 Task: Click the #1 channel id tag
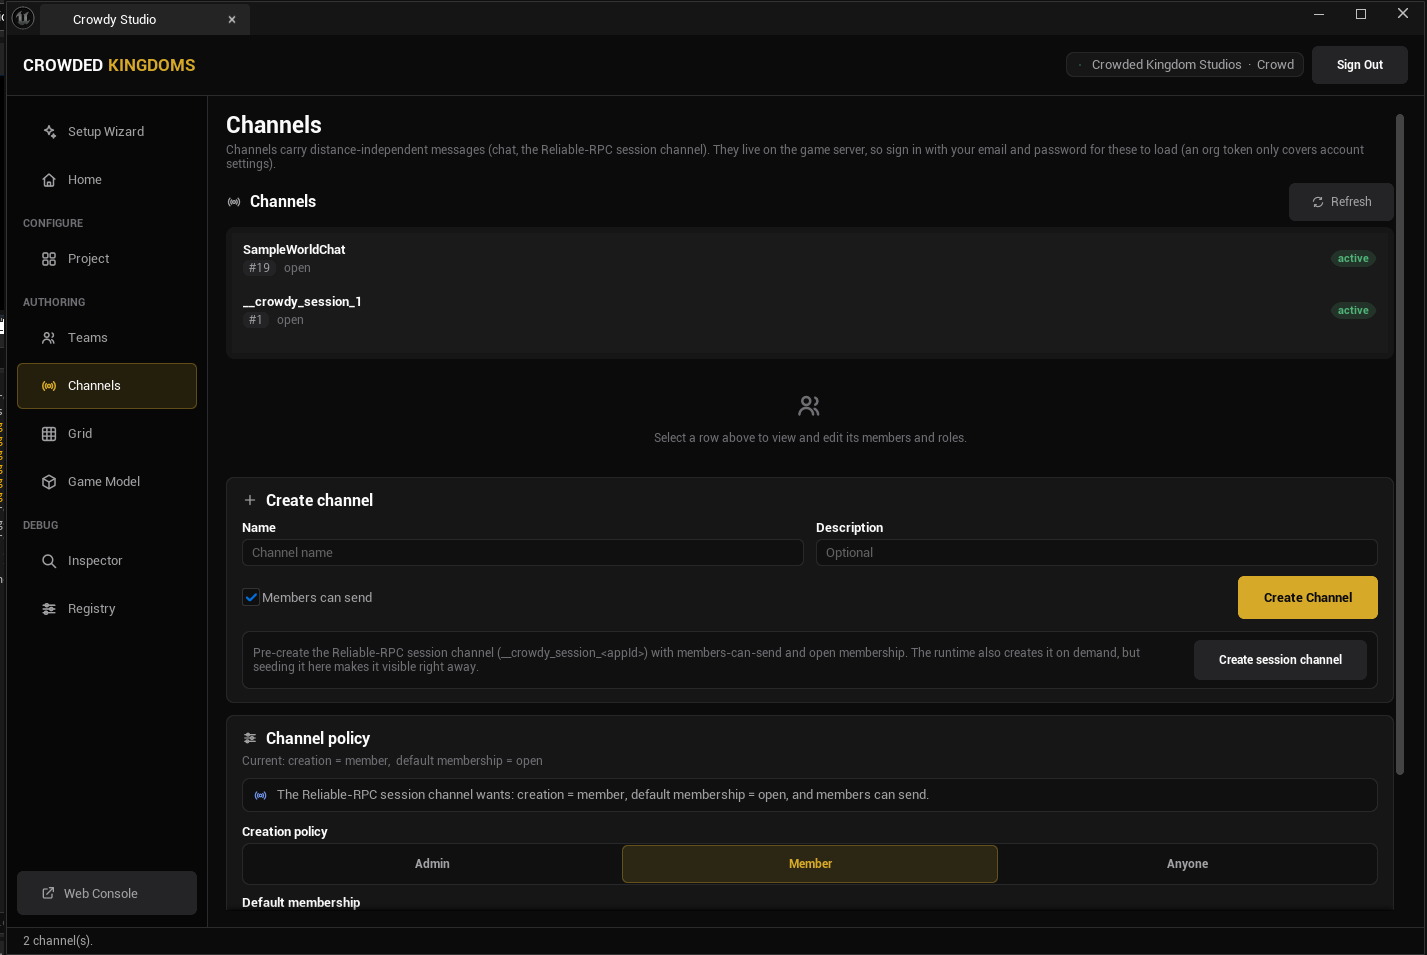point(256,320)
